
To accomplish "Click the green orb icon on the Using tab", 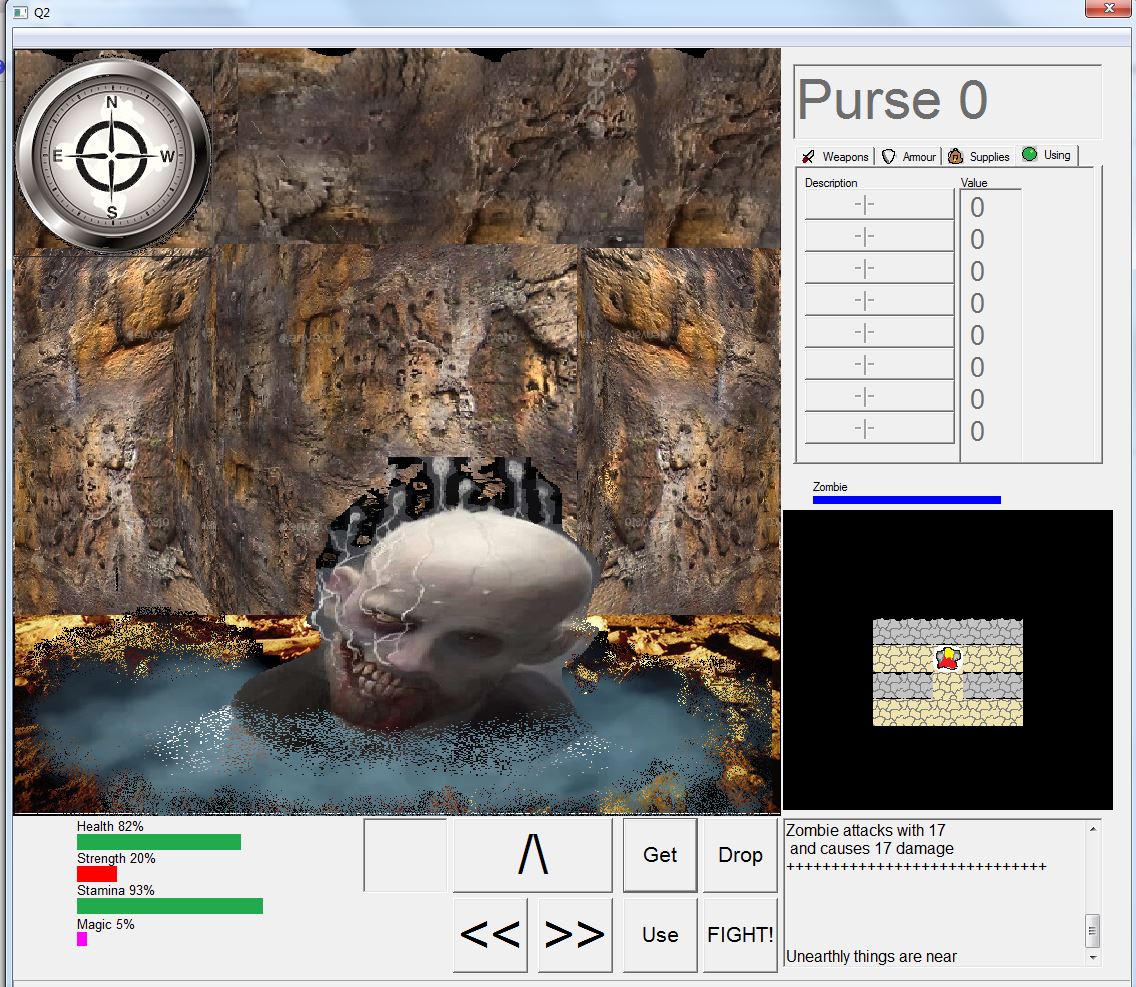I will 1029,155.
